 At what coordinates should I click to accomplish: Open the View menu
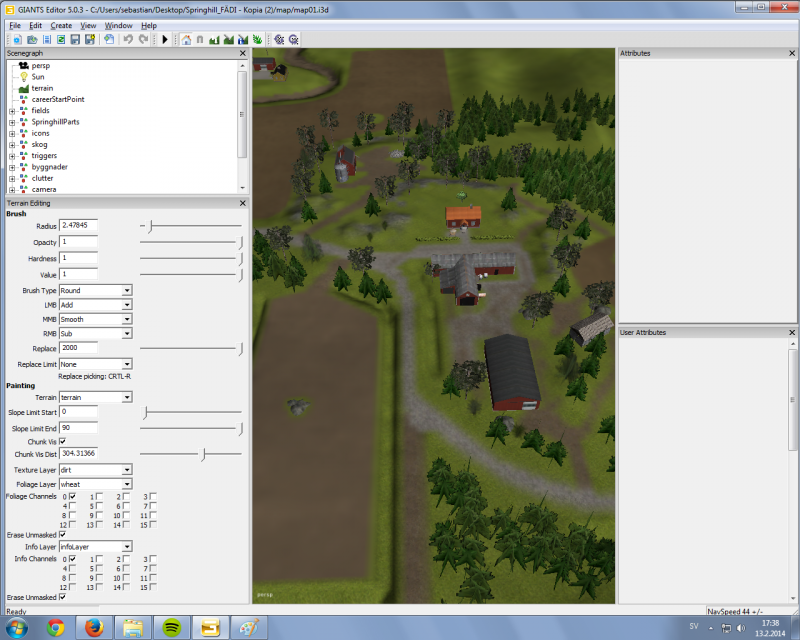[x=88, y=26]
